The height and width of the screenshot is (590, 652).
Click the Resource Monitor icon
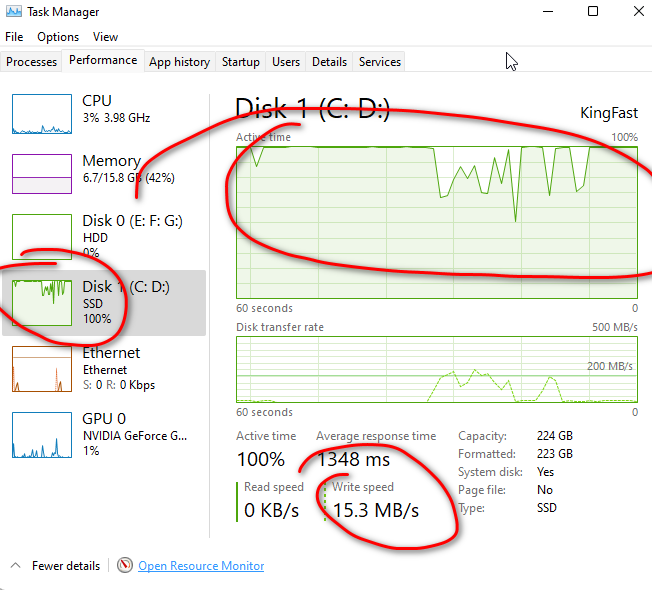pyautogui.click(x=125, y=566)
